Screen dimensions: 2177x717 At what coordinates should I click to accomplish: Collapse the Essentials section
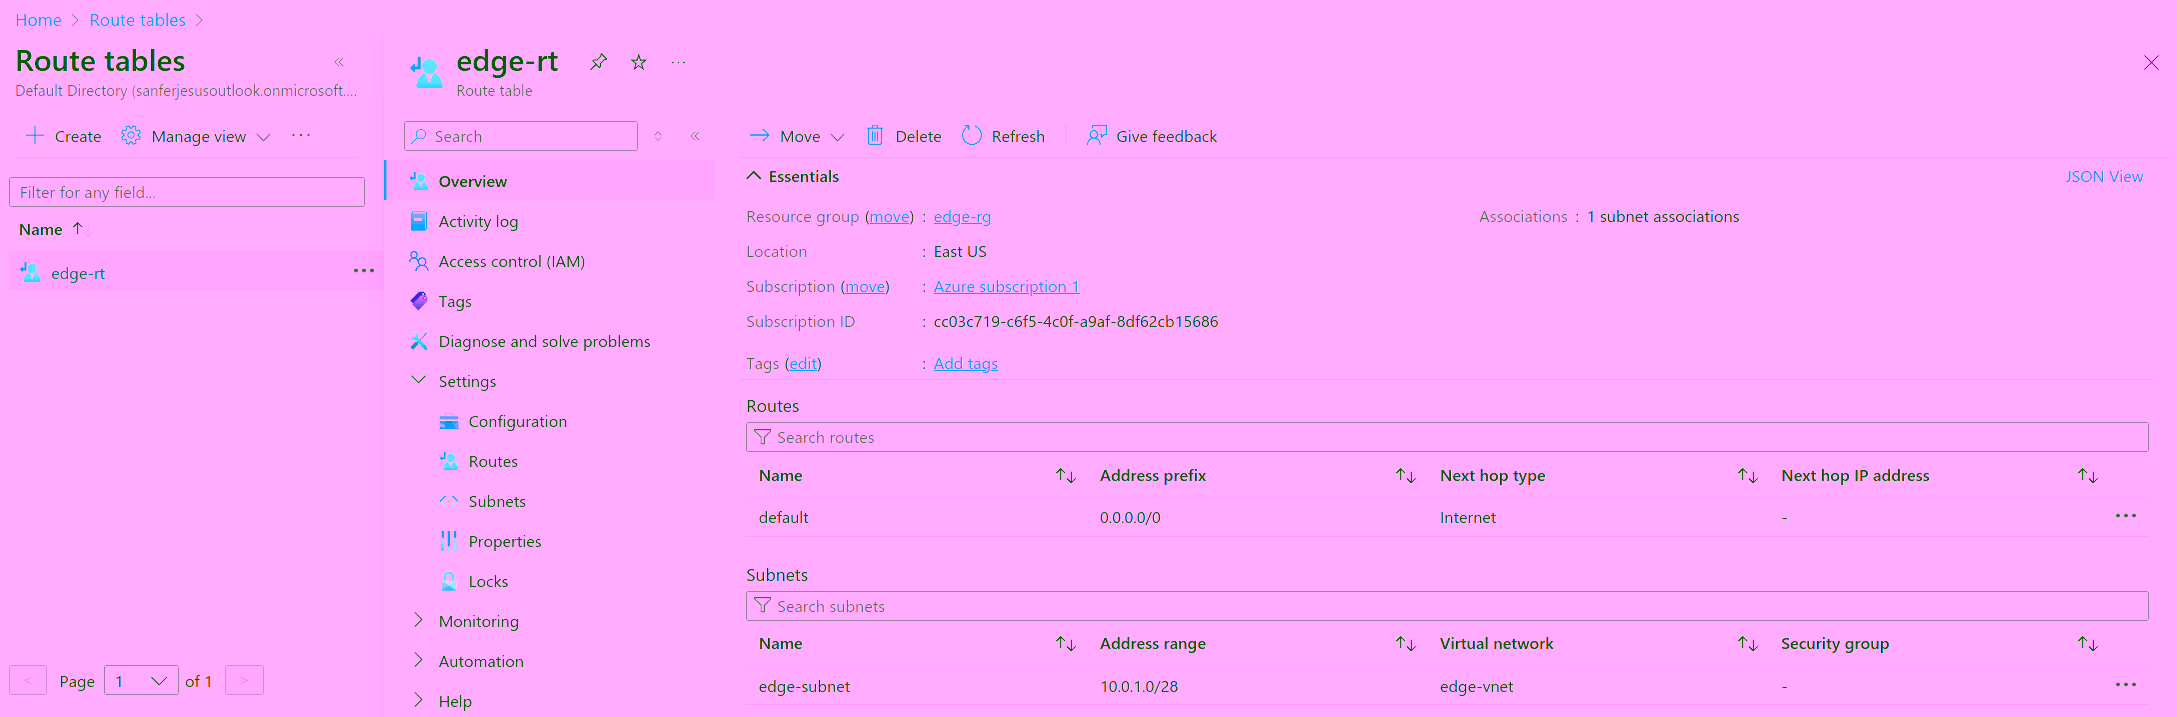pos(793,176)
